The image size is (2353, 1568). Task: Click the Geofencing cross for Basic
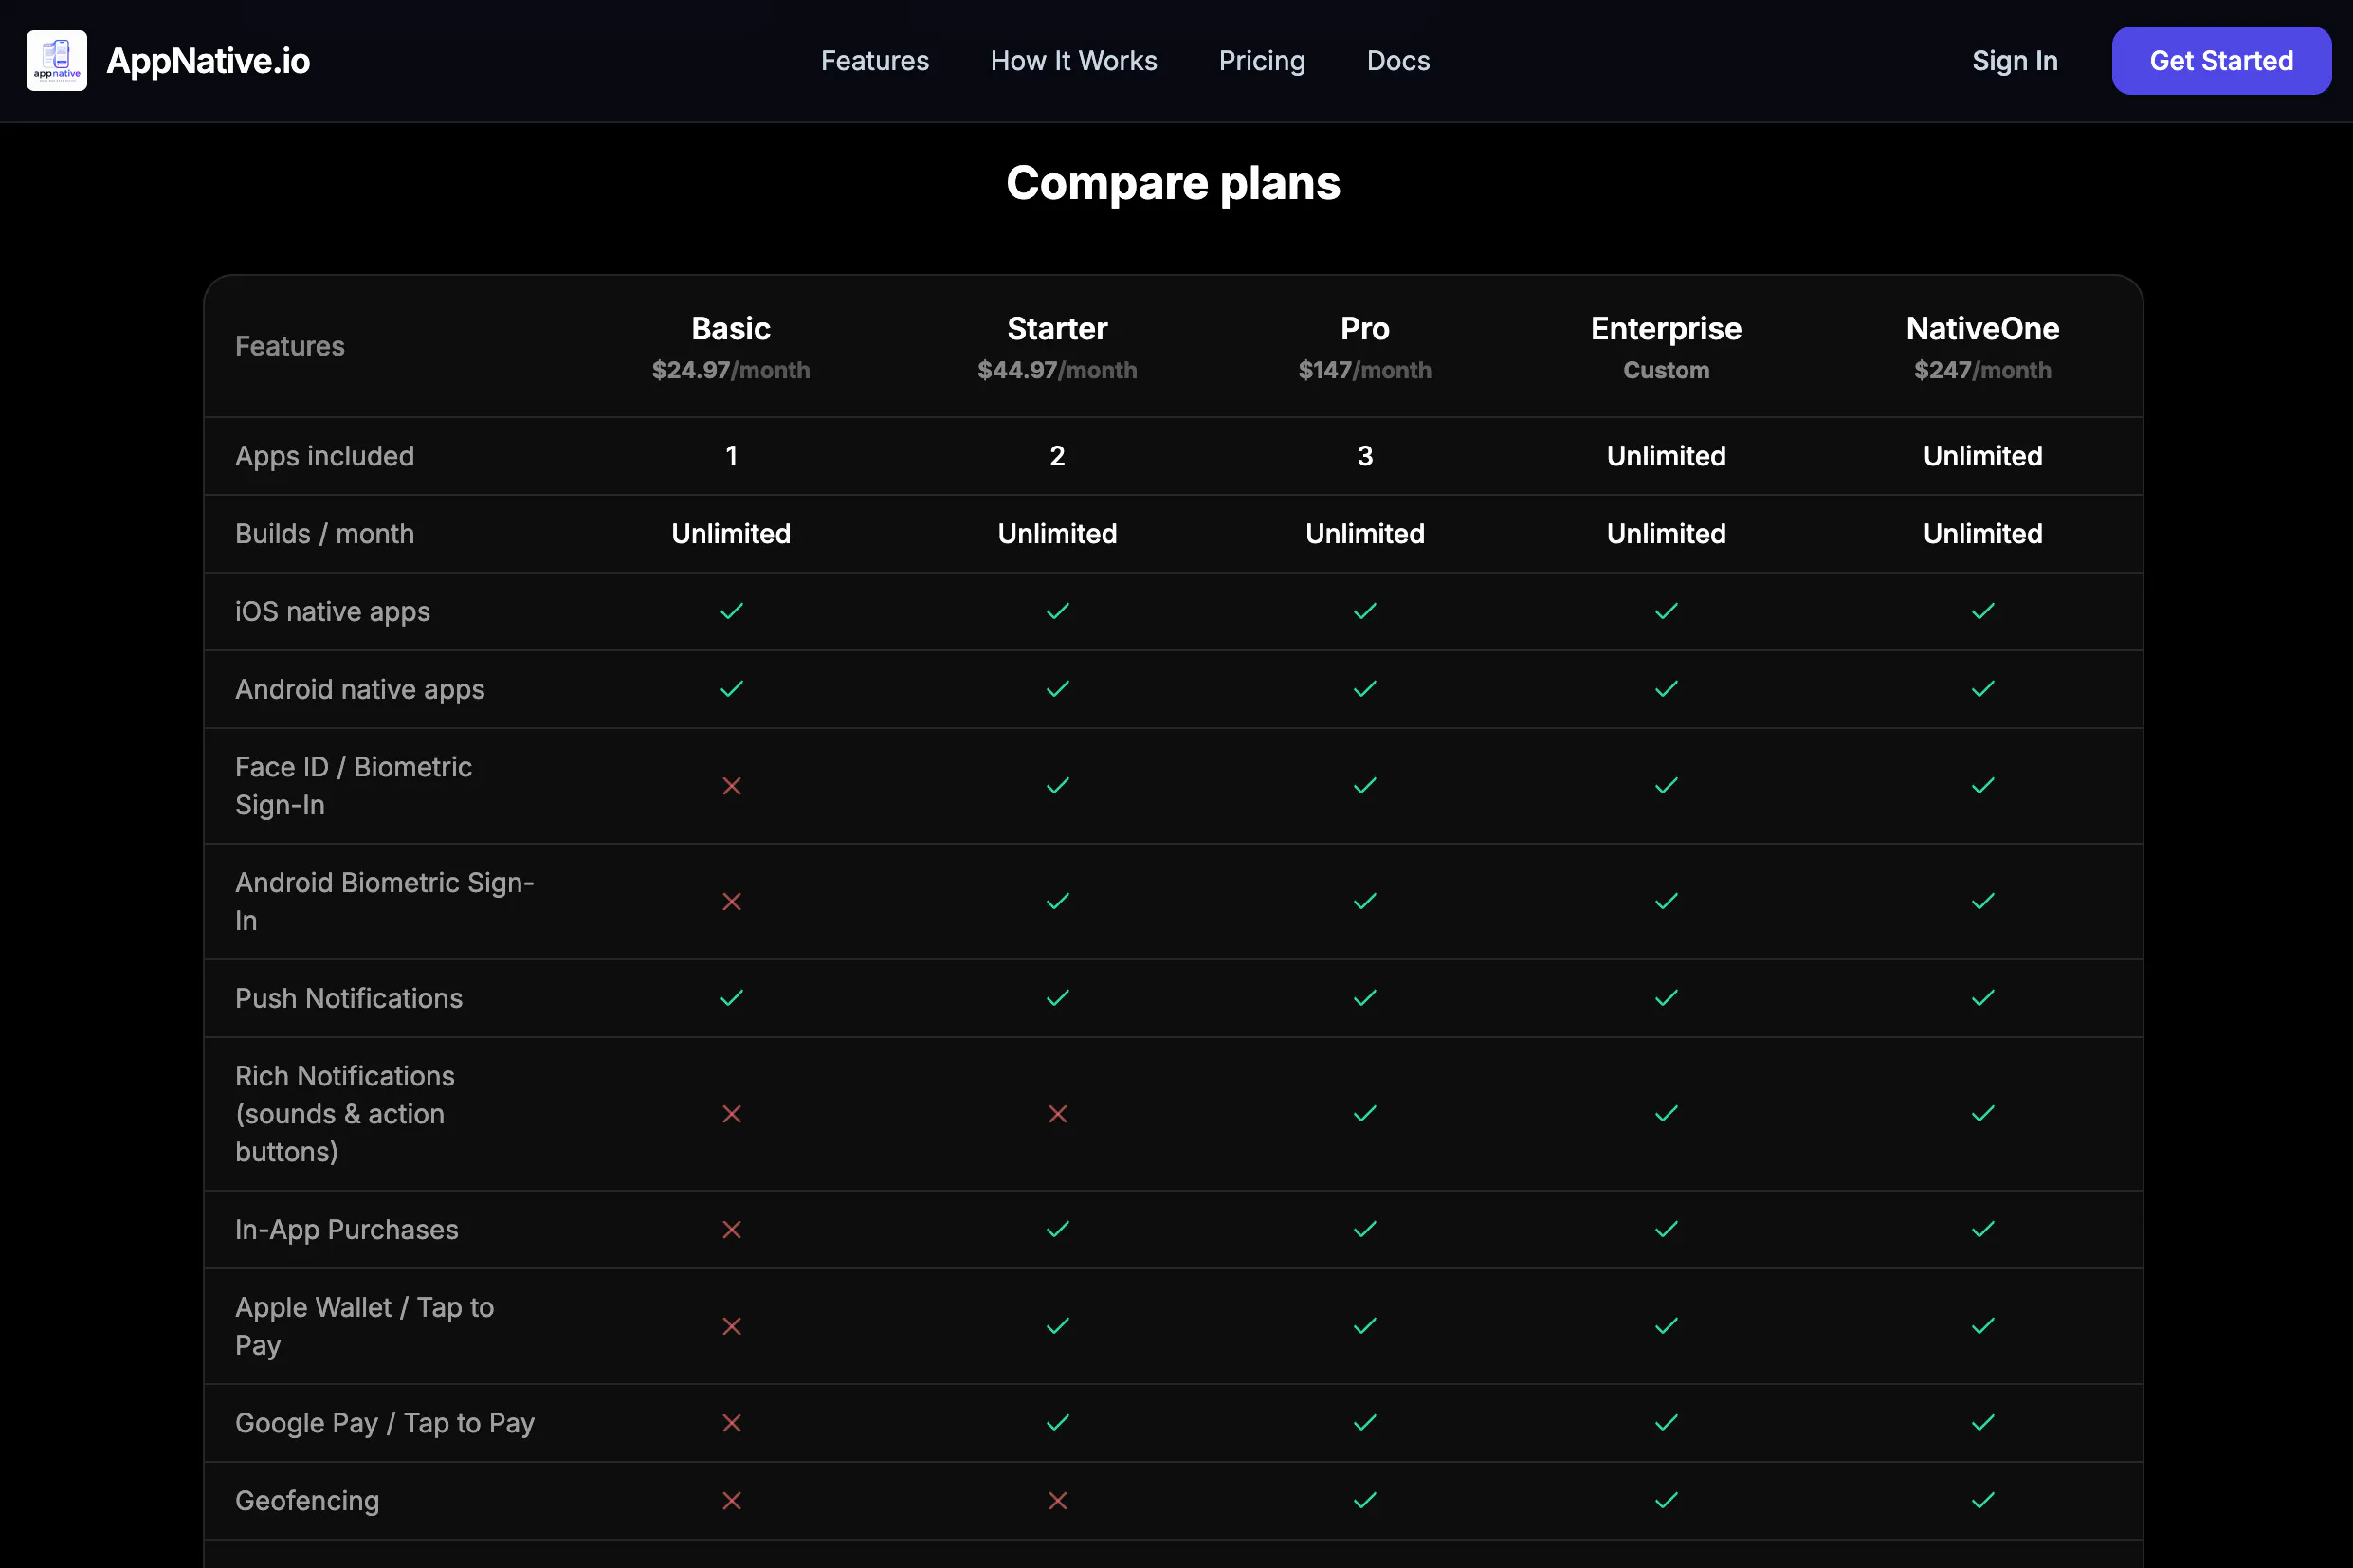coord(731,1501)
